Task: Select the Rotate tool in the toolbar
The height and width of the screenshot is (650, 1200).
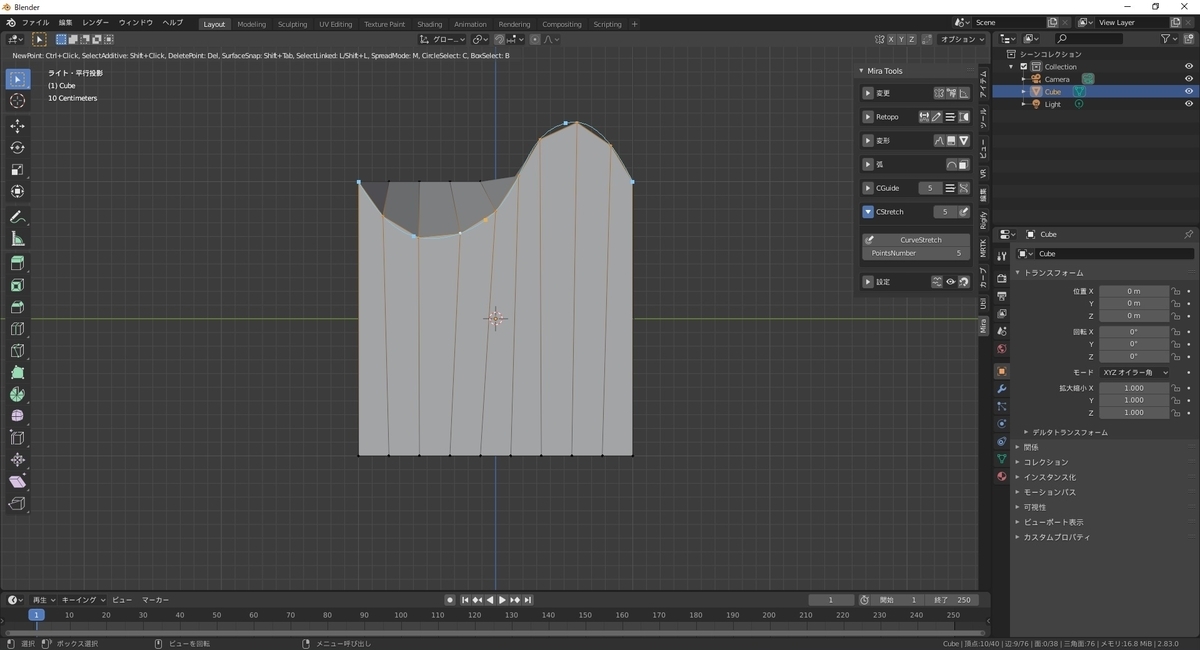Action: 17,148
